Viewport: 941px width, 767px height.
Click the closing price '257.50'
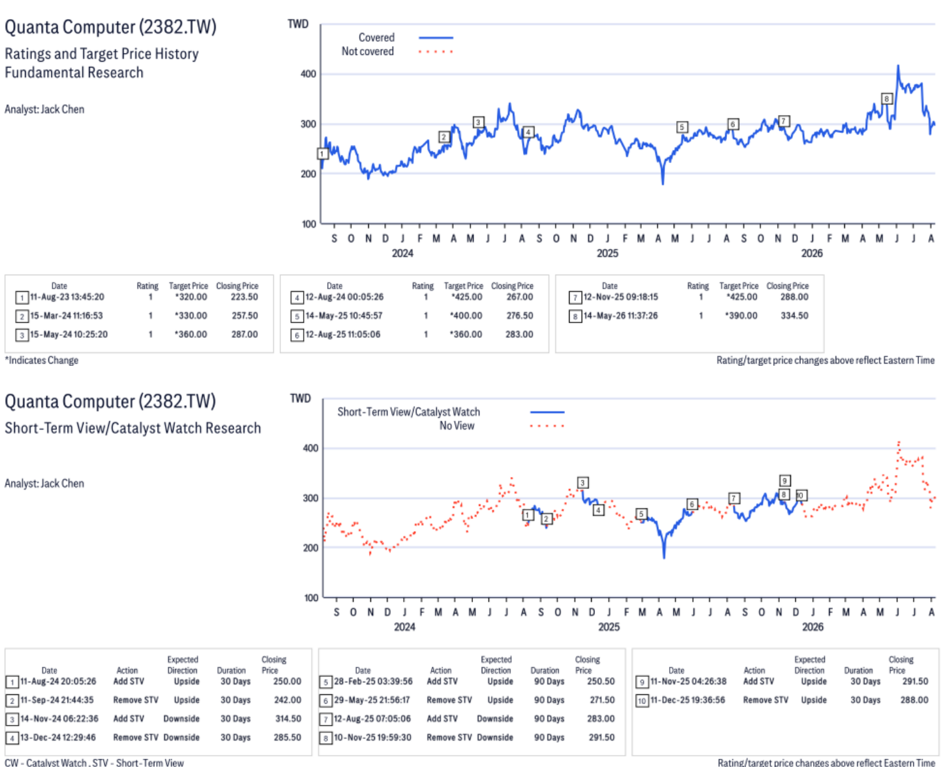coord(245,316)
